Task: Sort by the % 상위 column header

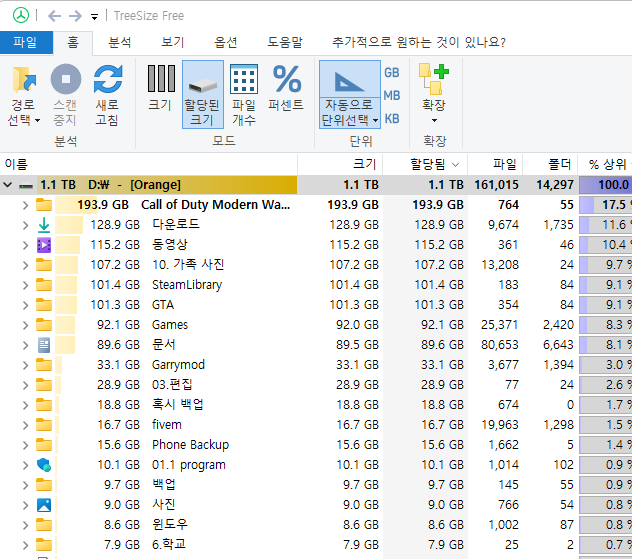Action: [605, 164]
